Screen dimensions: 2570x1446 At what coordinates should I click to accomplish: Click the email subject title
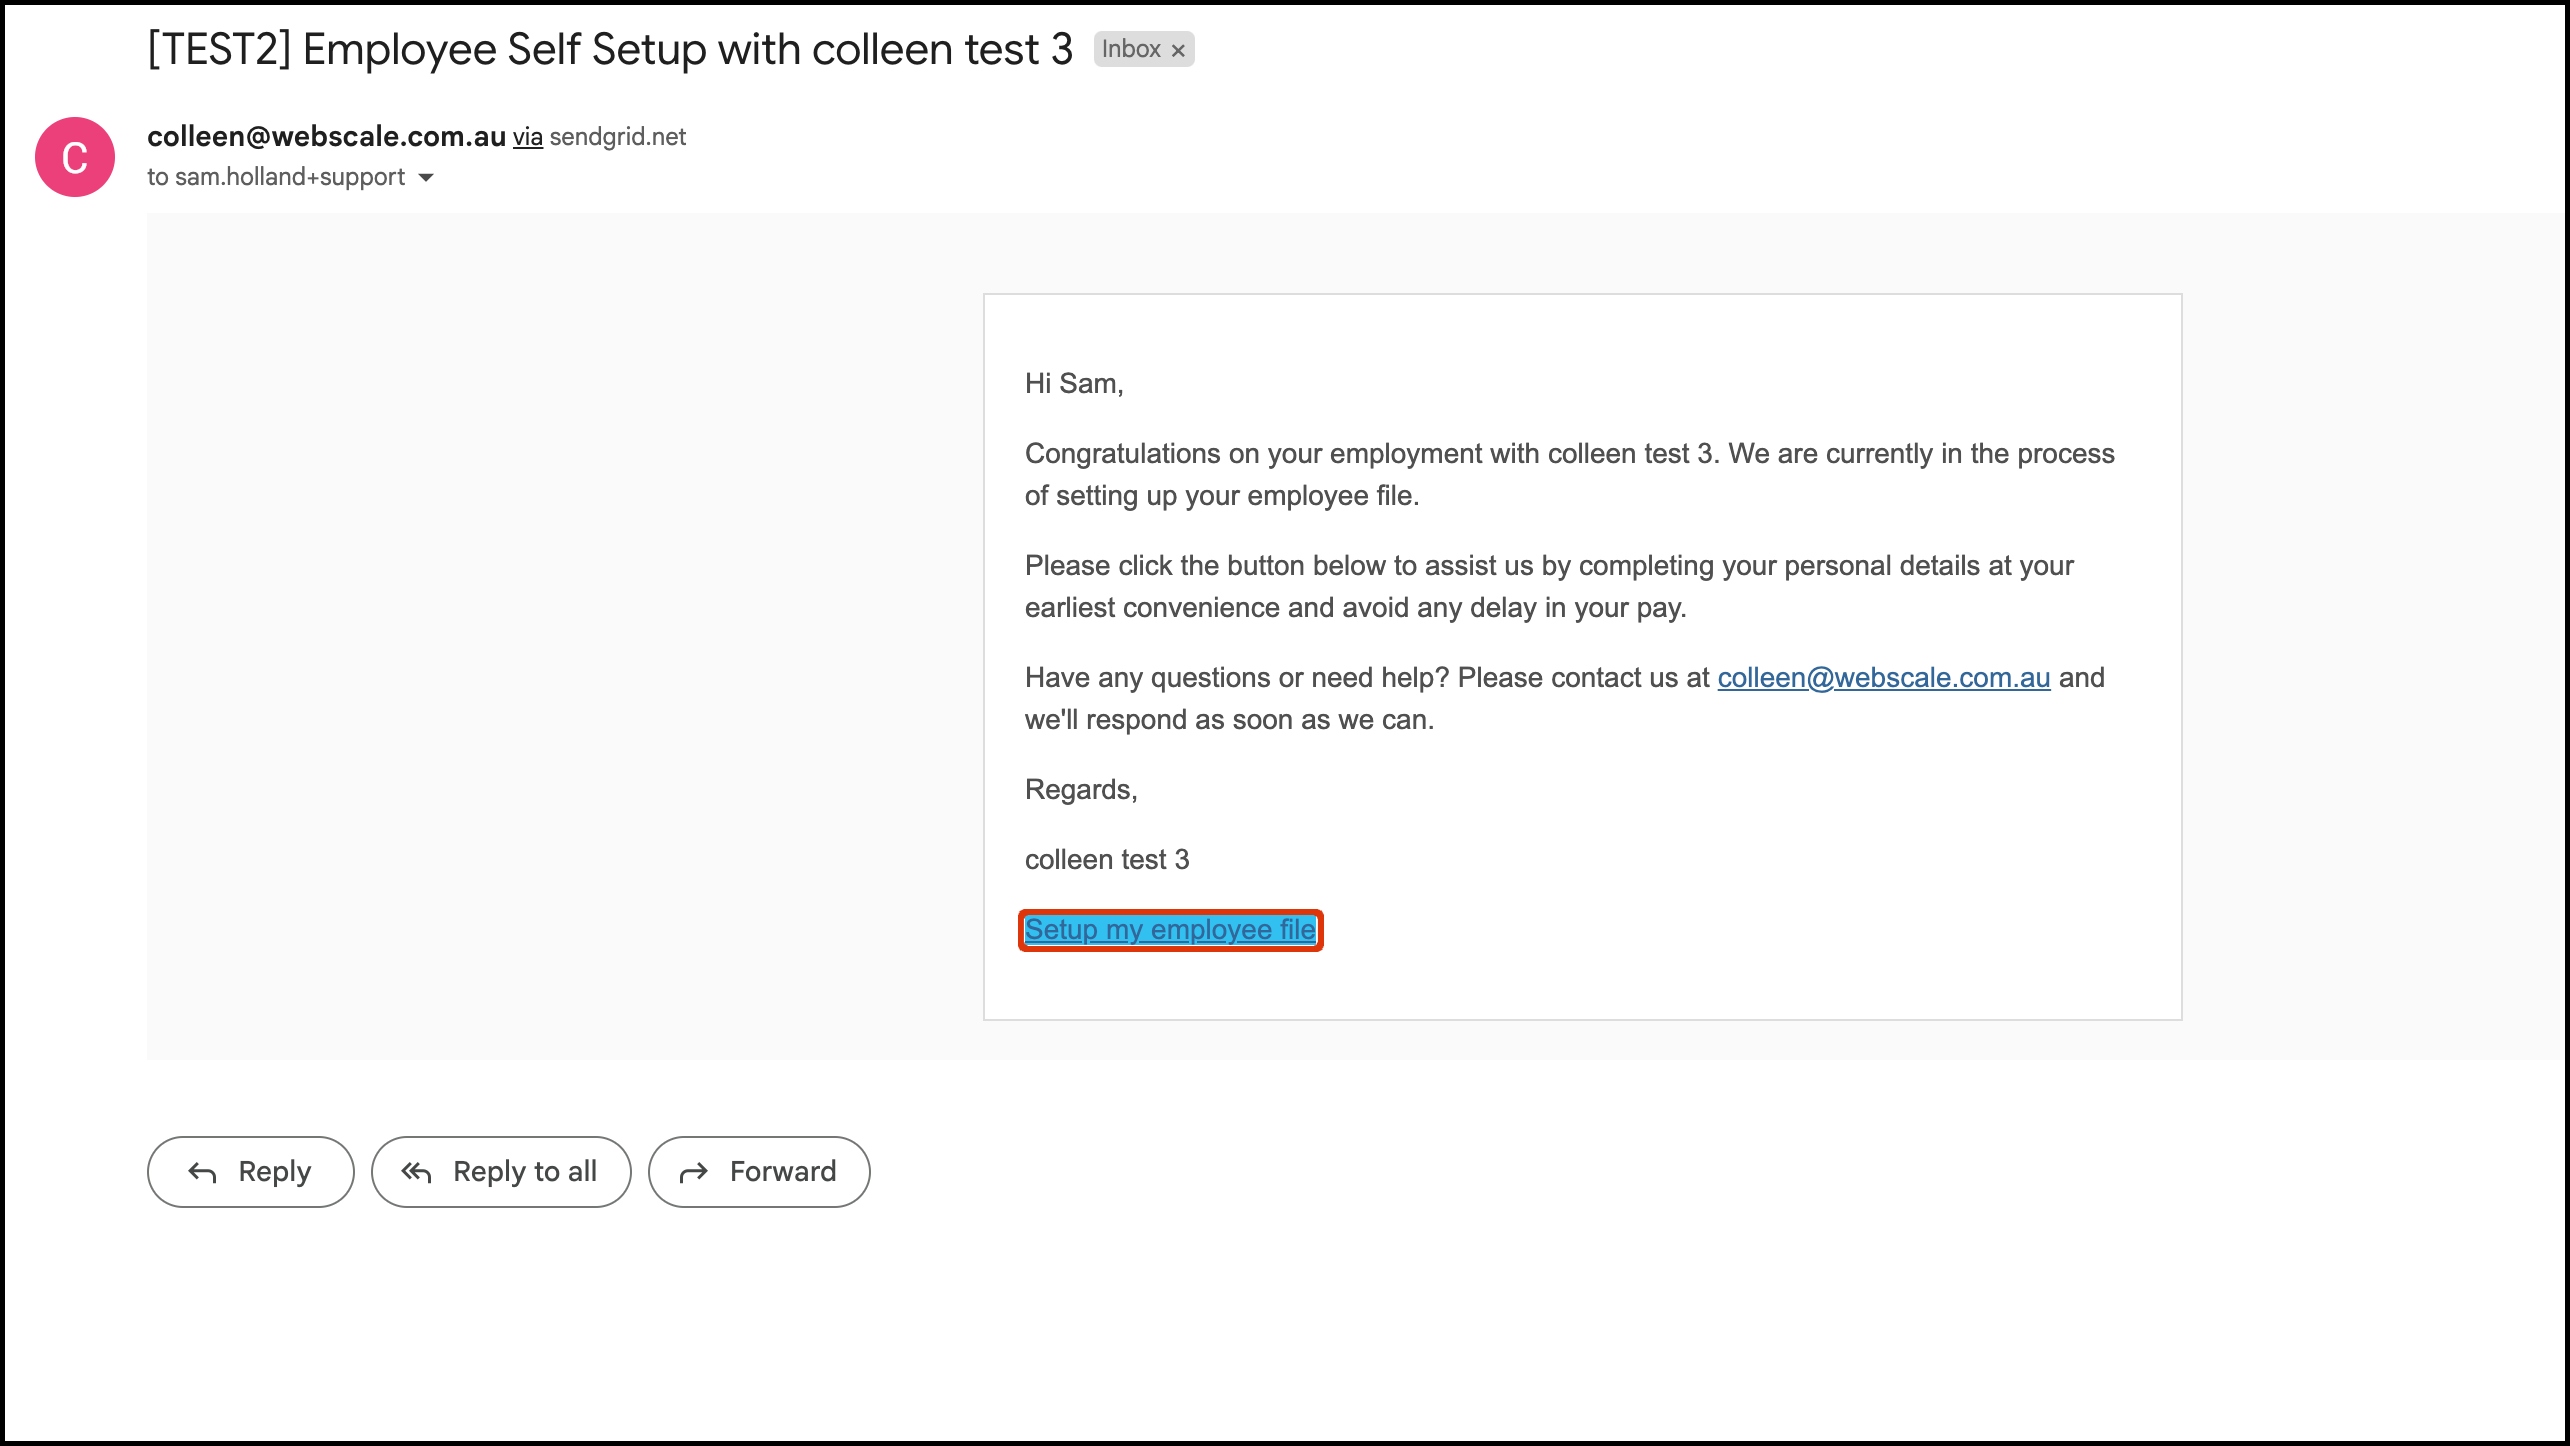point(609,49)
